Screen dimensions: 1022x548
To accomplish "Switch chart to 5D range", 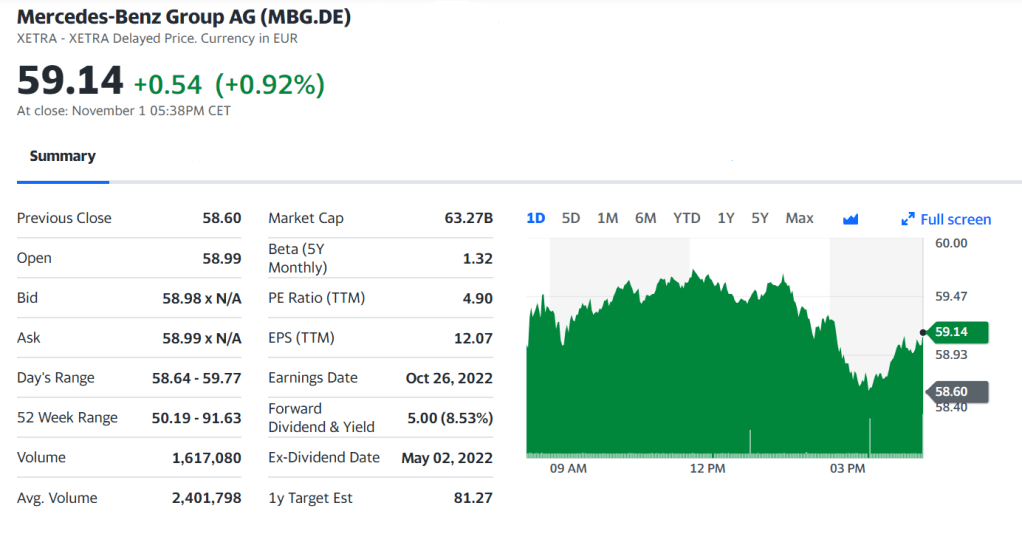I will pyautogui.click(x=571, y=218).
